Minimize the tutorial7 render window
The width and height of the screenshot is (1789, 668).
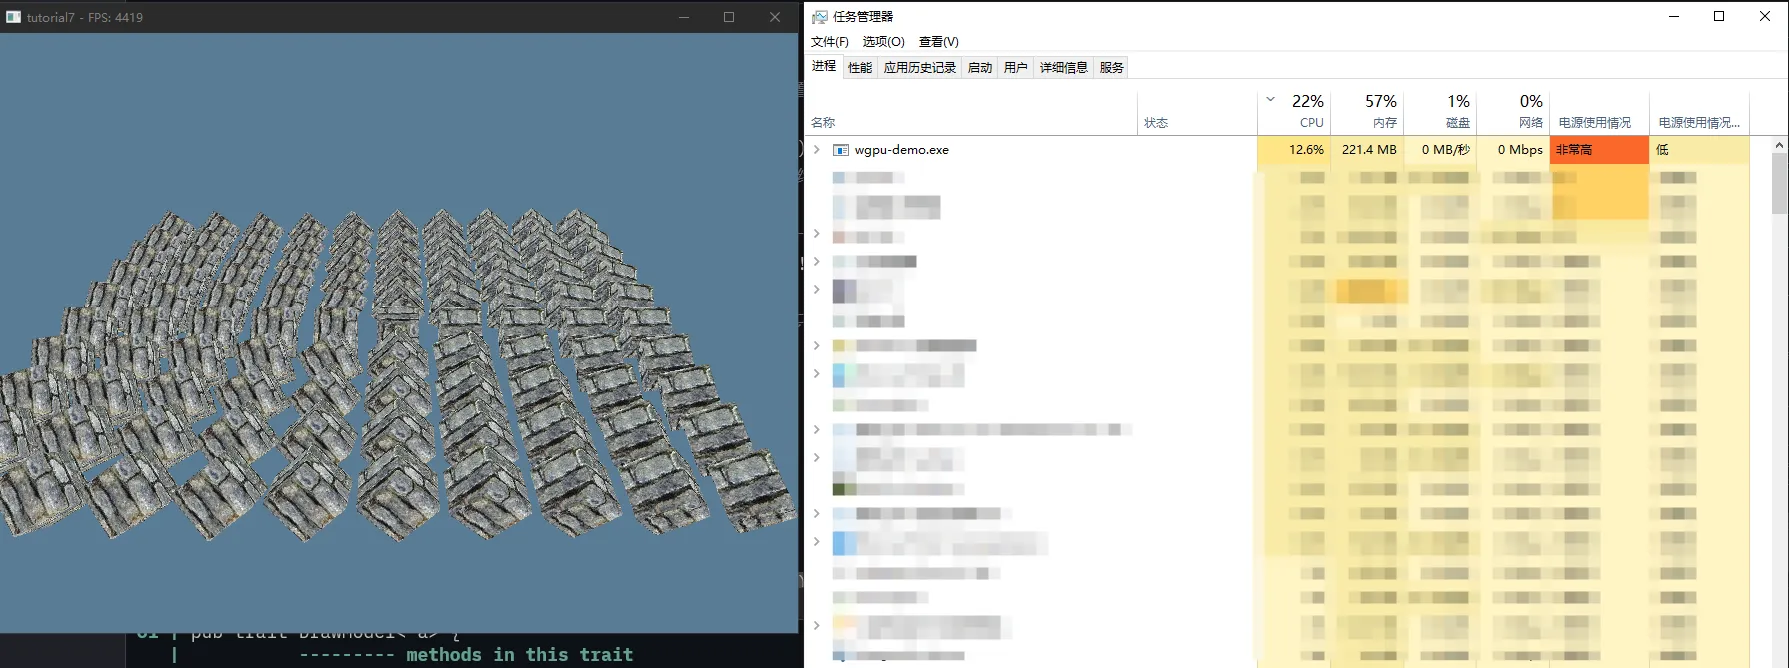[684, 17]
